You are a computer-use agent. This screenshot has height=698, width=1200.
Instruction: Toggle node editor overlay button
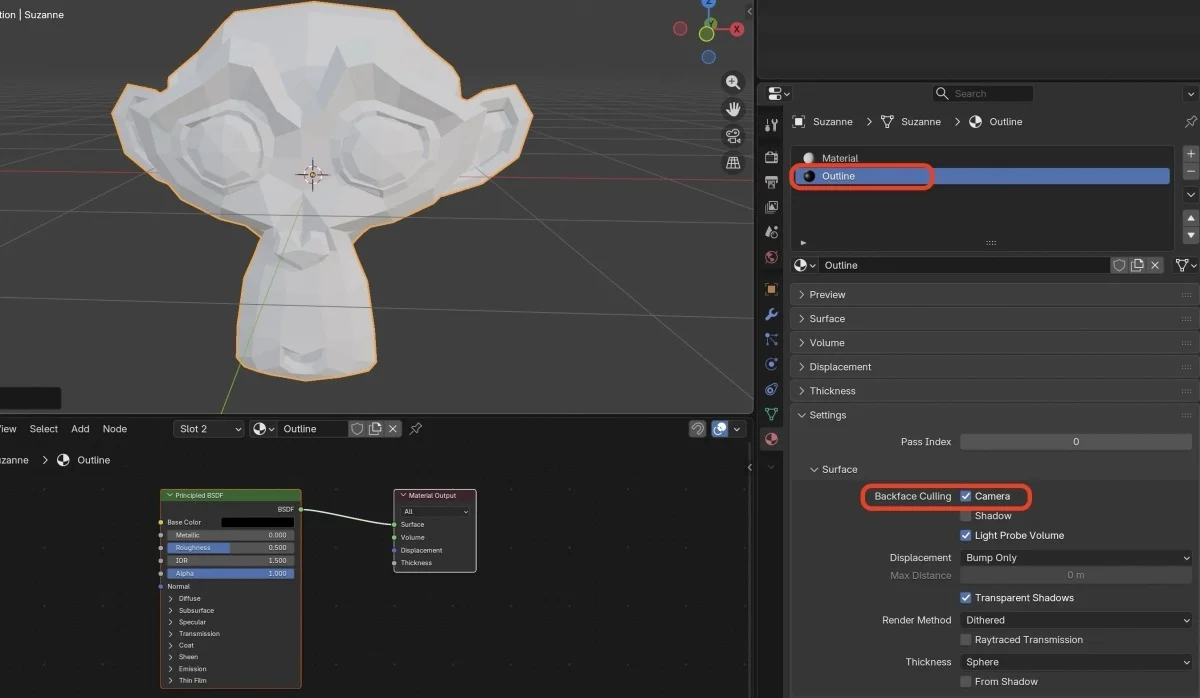click(719, 429)
